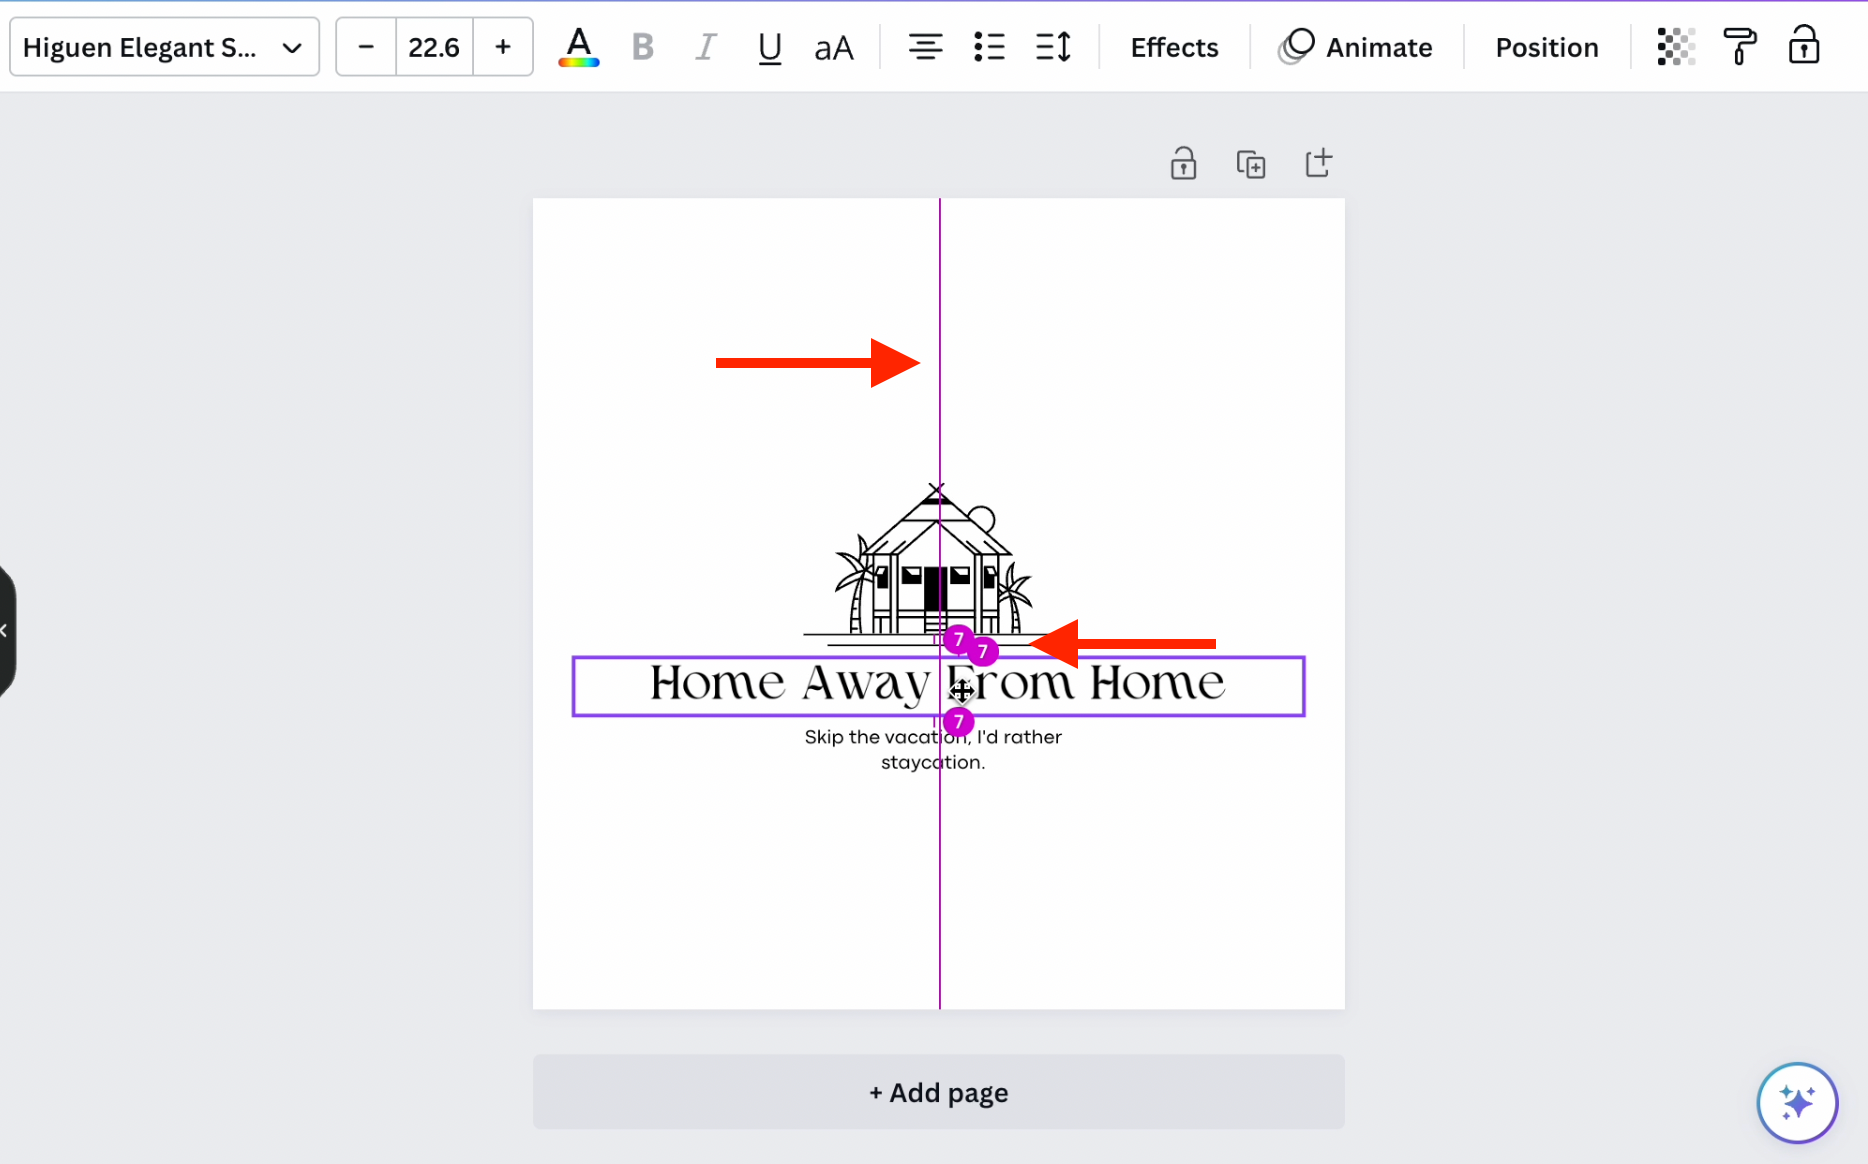Decrease font size with minus button
1868x1164 pixels.
[x=366, y=47]
